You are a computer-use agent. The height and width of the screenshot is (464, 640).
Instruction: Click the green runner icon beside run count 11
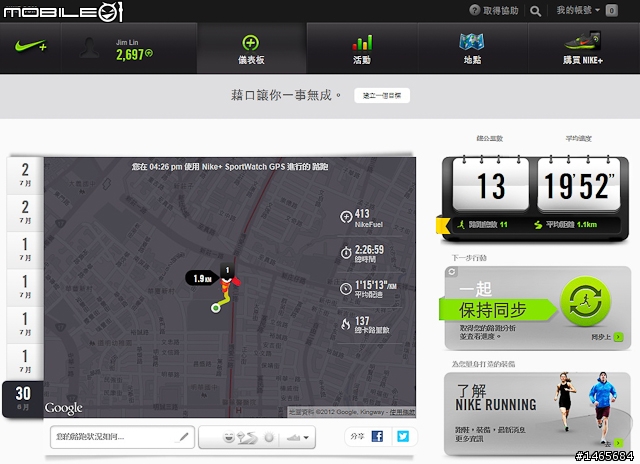coord(461,224)
